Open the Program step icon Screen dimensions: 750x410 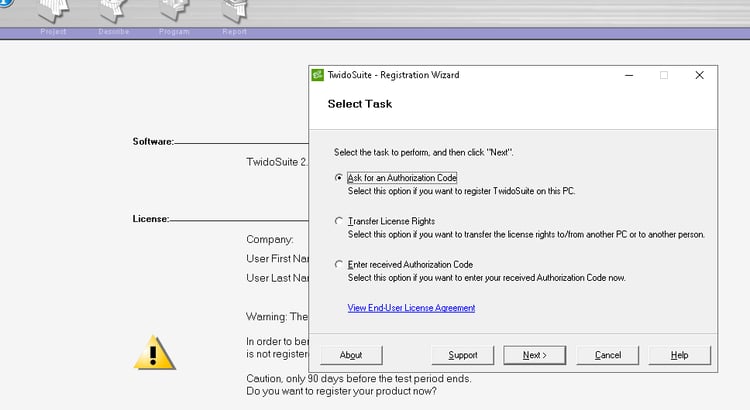coord(174,11)
